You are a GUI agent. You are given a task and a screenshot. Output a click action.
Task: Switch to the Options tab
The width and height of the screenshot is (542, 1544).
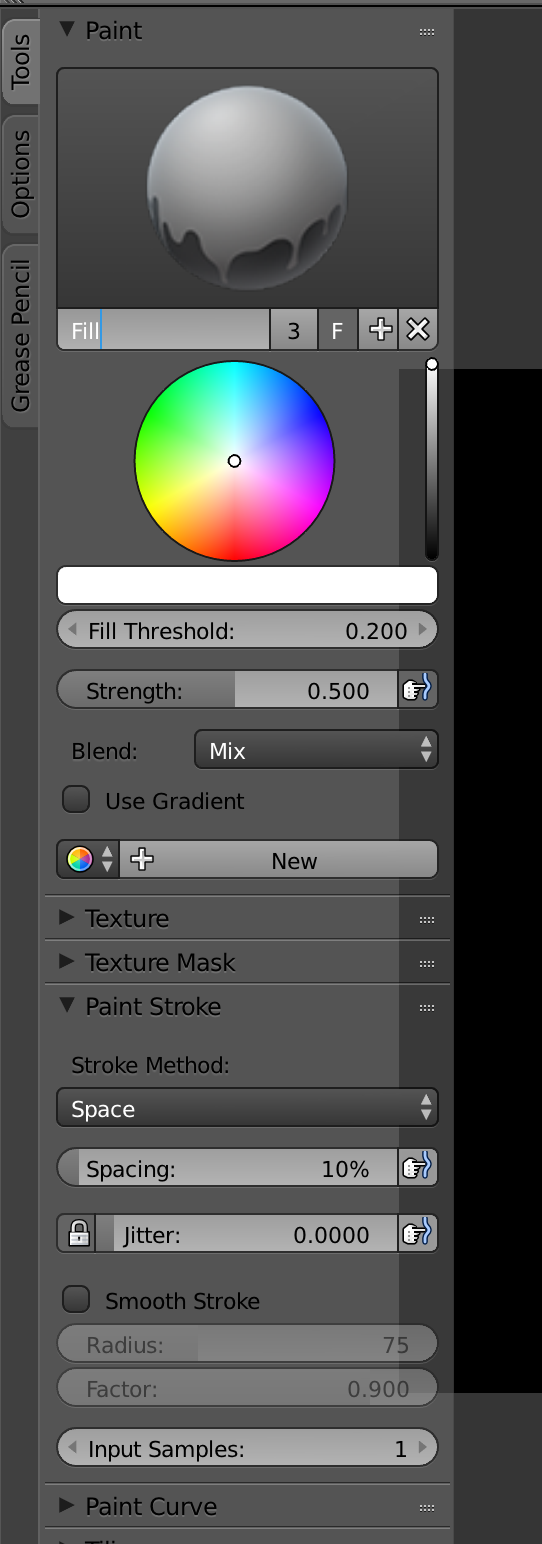(x=20, y=173)
